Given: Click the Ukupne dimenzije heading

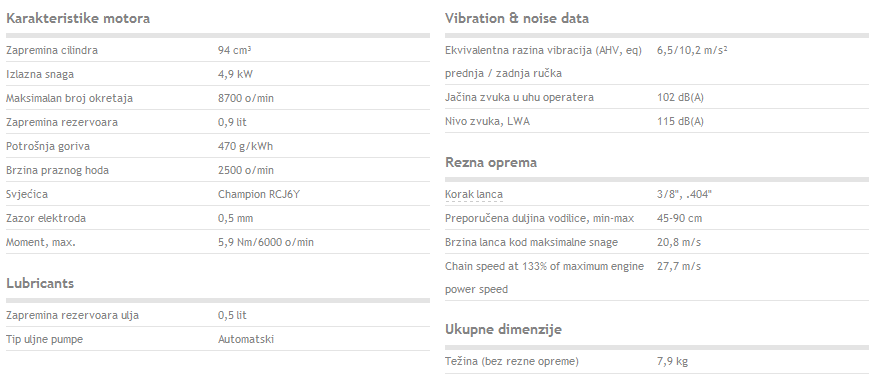Looking at the screenshot, I should 503,329.
